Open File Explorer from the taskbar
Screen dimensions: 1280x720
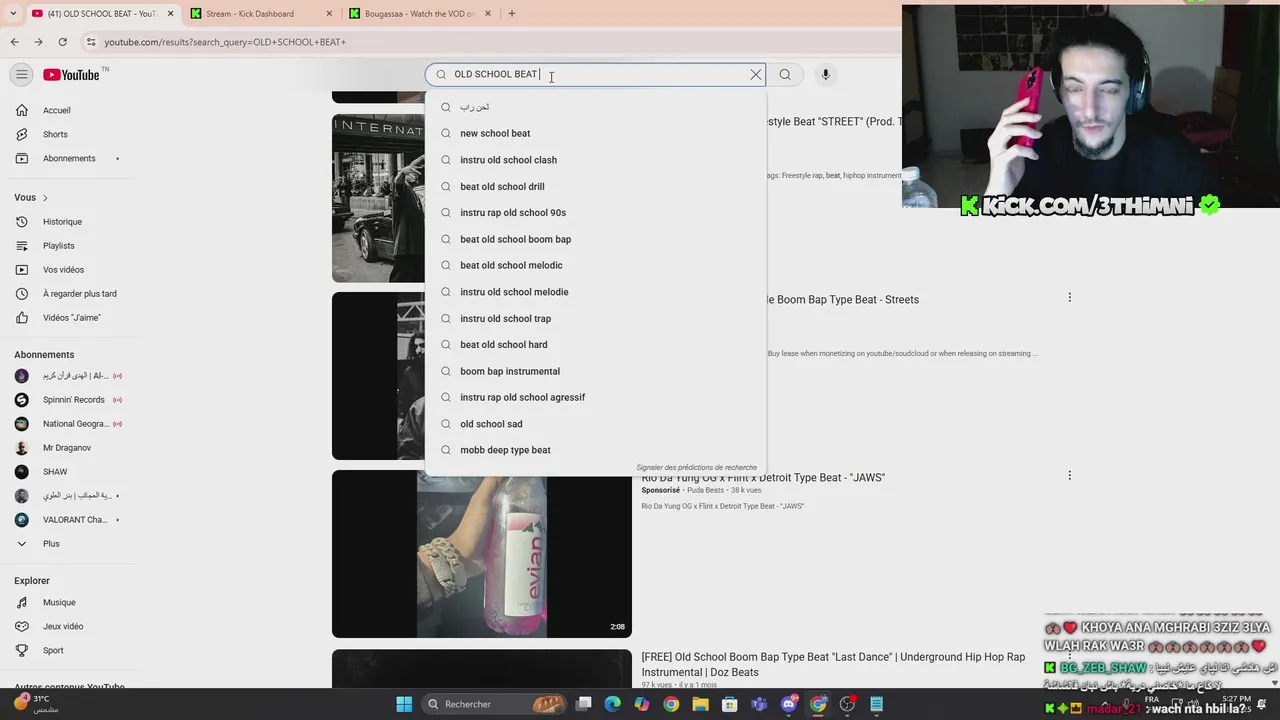[x=701, y=704]
